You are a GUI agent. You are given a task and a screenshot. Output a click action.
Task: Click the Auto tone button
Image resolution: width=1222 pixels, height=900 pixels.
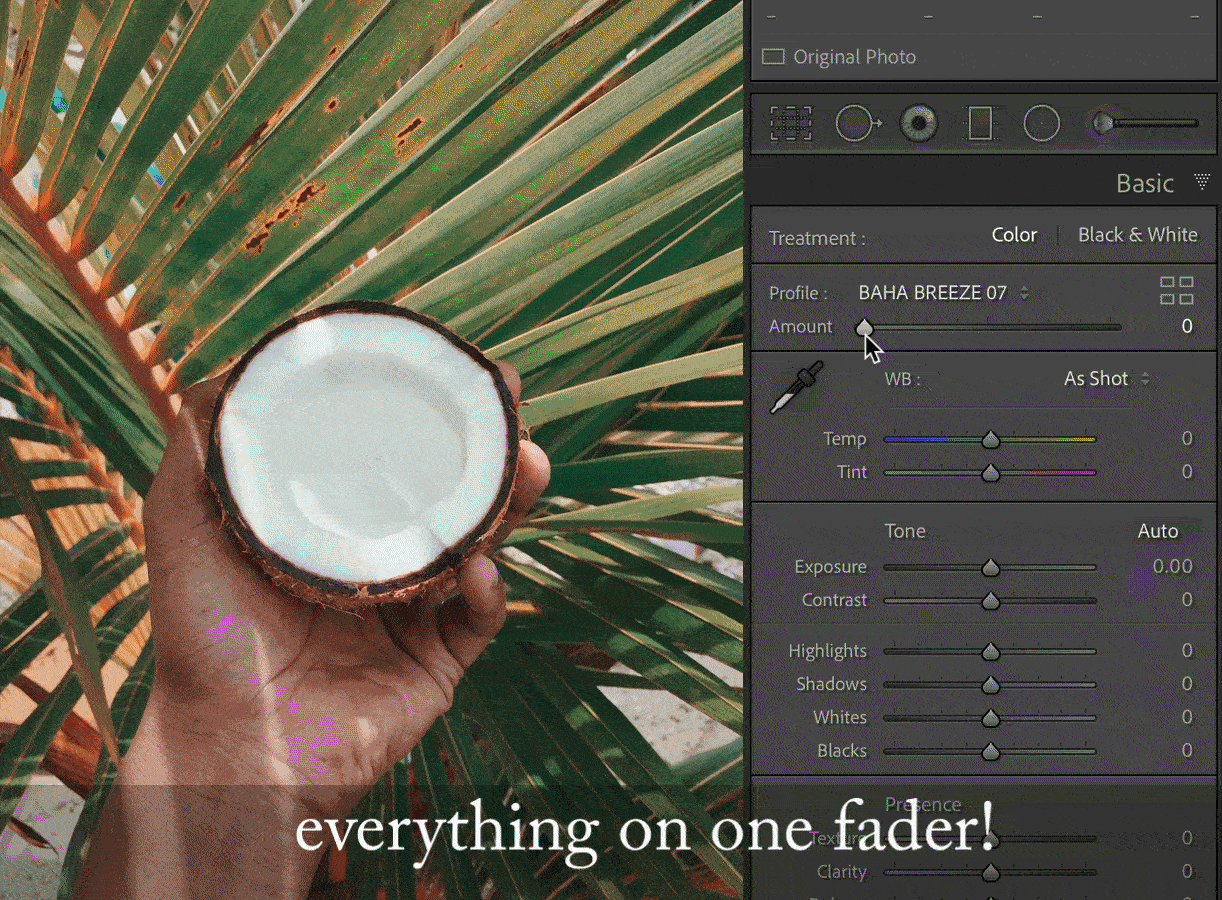[x=1157, y=531]
